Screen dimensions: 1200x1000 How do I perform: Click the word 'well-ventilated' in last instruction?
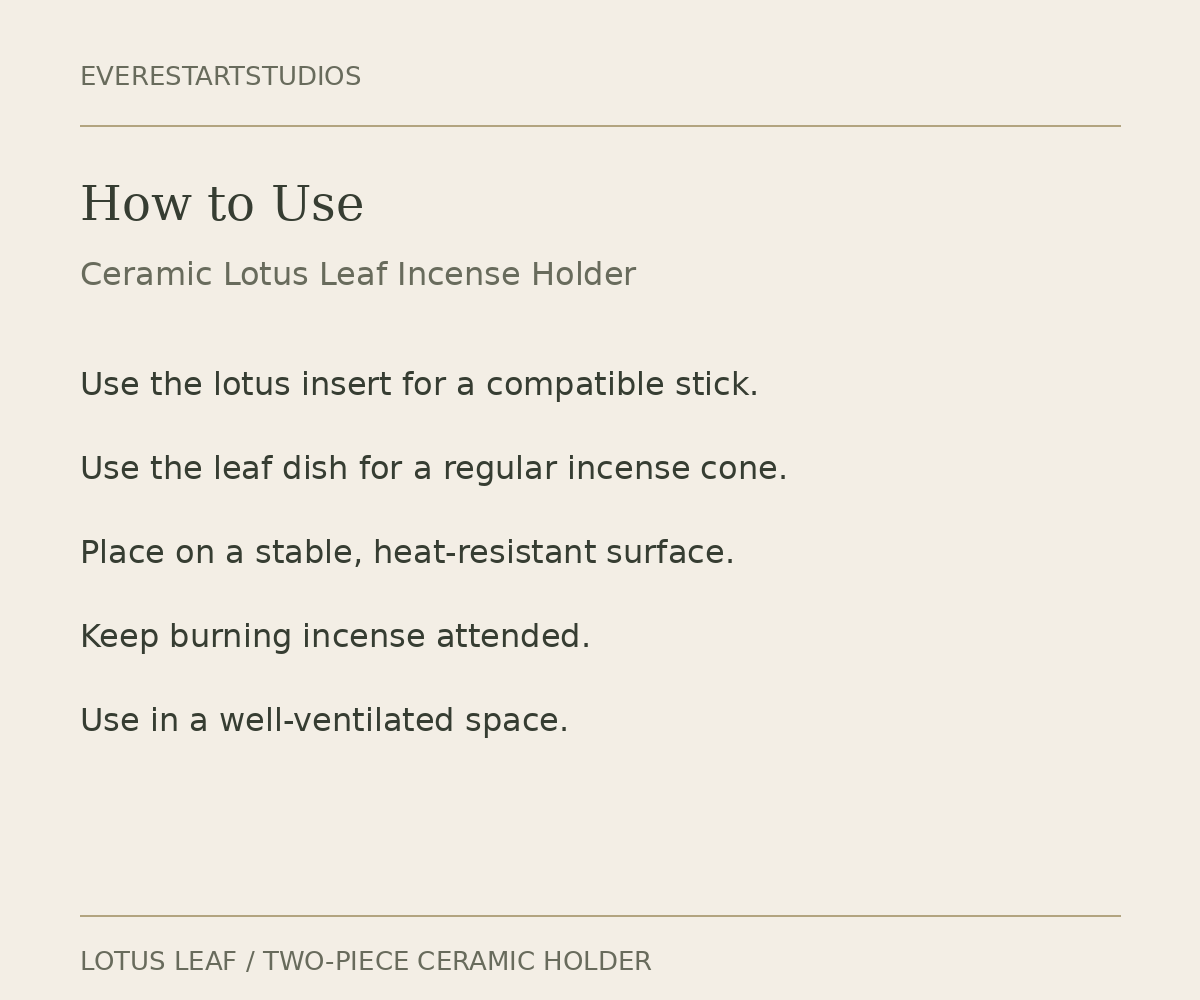click(x=337, y=721)
